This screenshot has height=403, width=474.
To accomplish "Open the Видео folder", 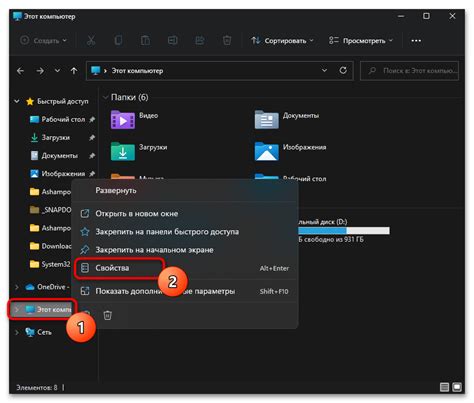I will (134, 120).
